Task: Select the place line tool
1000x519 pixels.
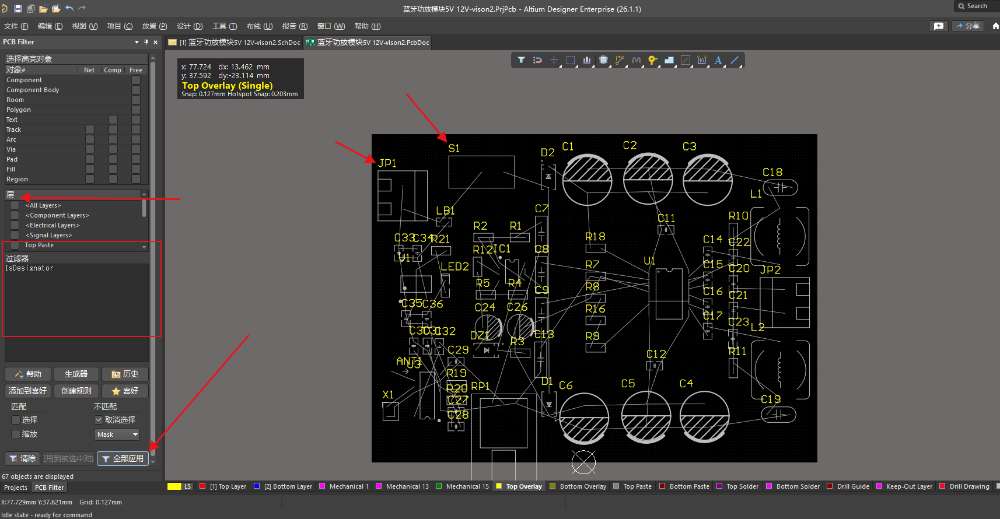Action: [x=735, y=60]
